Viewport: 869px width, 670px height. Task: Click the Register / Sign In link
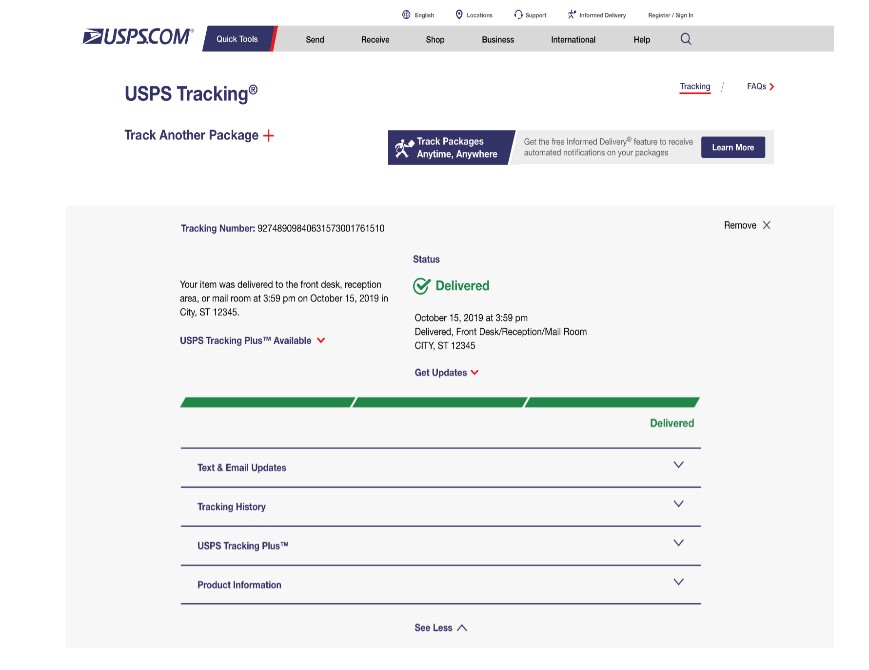click(x=671, y=15)
